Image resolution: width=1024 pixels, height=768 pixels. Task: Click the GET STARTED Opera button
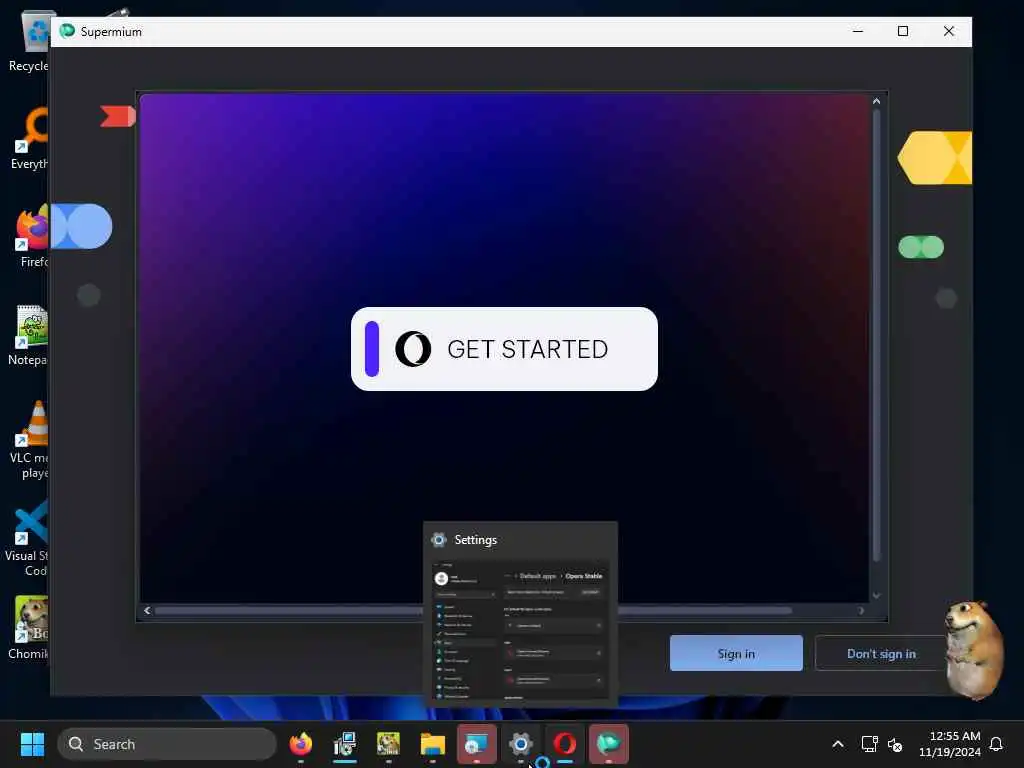504,349
